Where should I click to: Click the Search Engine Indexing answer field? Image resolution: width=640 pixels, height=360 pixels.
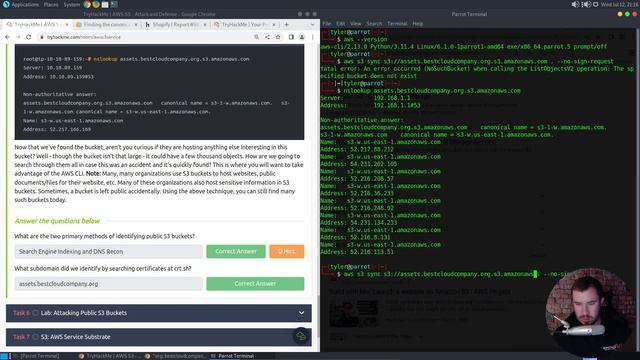coord(109,251)
